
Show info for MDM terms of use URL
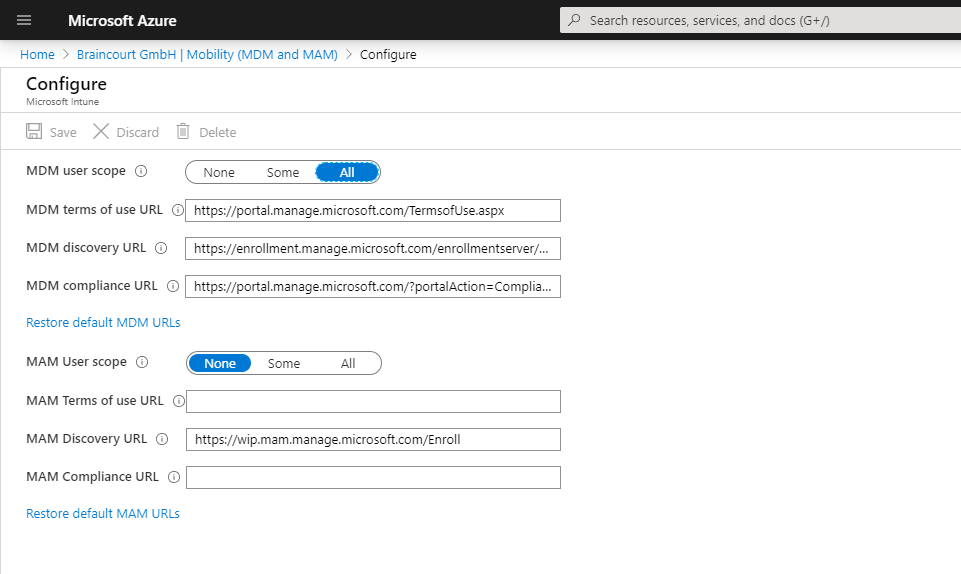coord(178,210)
